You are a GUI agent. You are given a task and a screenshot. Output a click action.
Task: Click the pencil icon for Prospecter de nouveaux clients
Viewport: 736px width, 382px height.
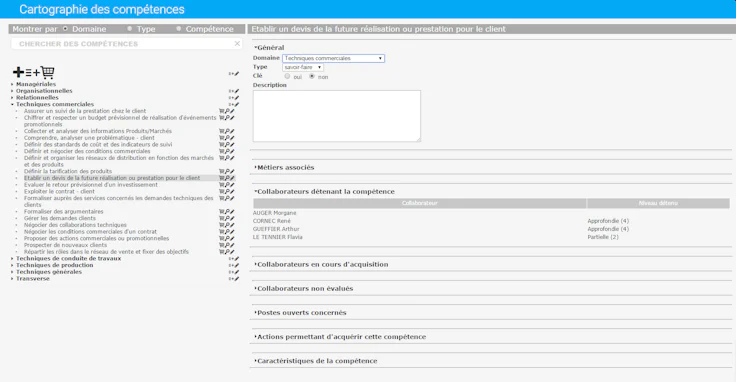tap(232, 245)
